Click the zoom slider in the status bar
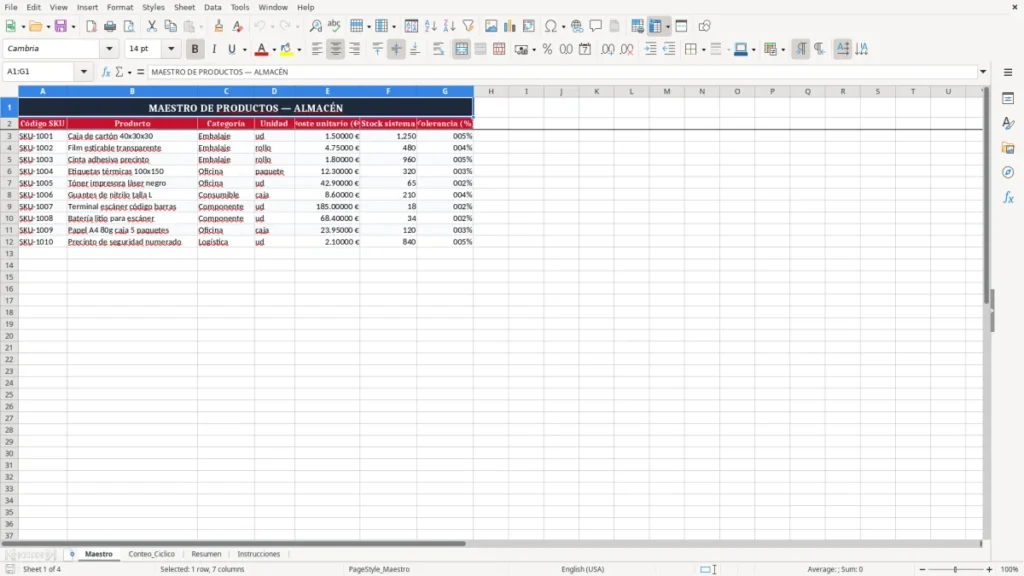The height and width of the screenshot is (576, 1024). click(955, 569)
